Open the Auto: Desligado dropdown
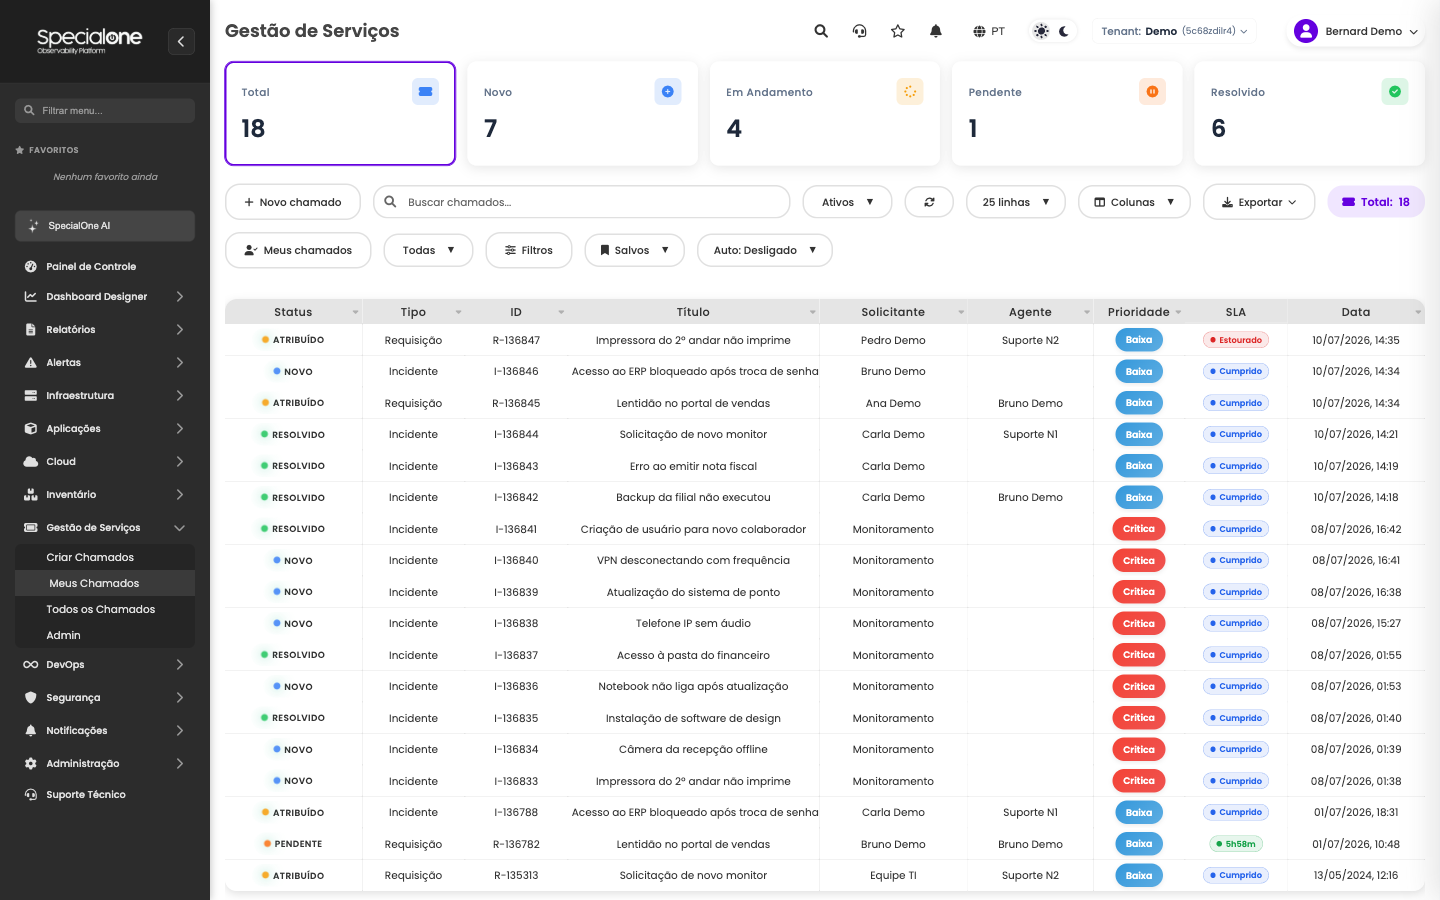Viewport: 1440px width, 900px height. 765,250
